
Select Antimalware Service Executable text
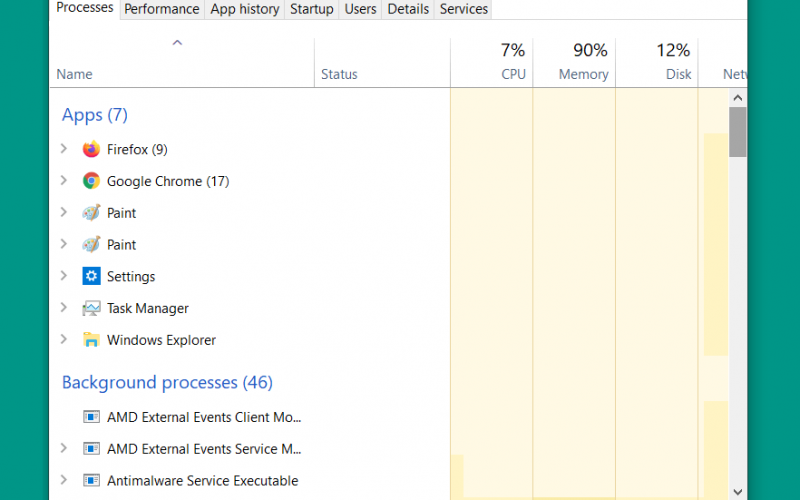203,481
